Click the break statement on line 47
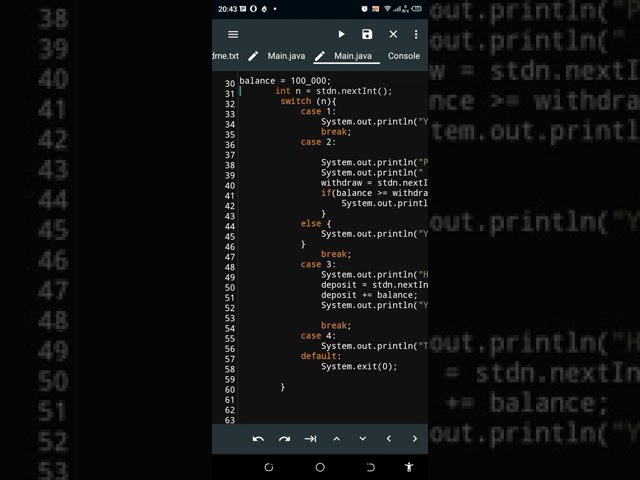640x480 pixels. [336, 254]
